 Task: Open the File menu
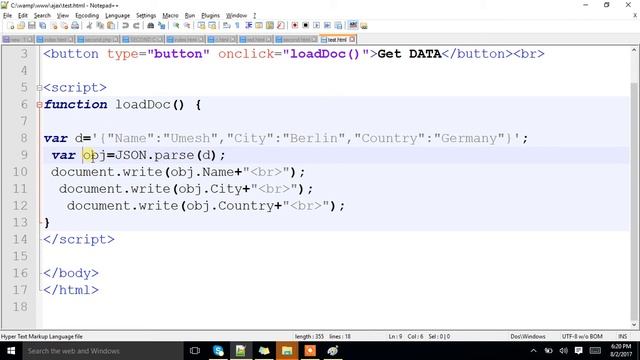[x=7, y=16]
